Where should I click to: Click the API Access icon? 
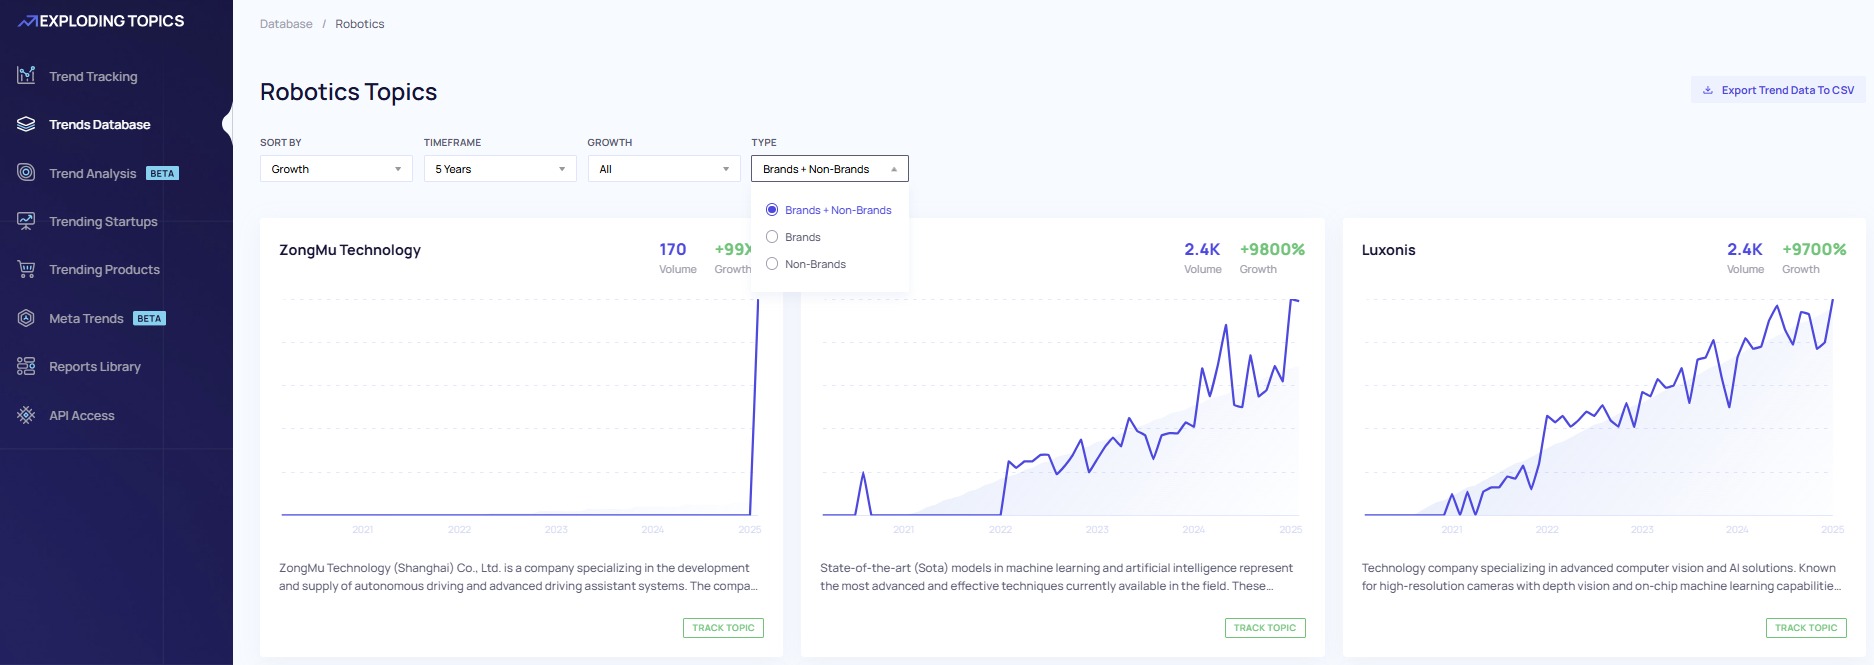26,415
